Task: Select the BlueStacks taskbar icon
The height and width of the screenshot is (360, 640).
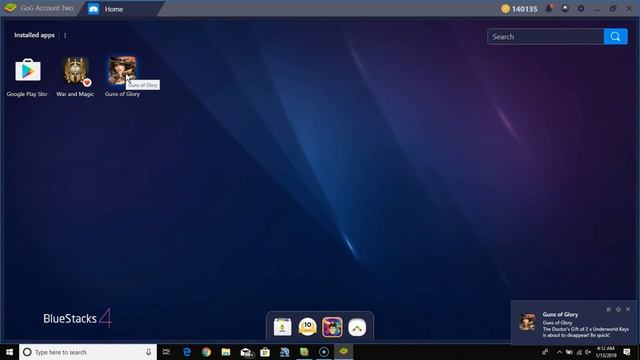Action: [344, 352]
